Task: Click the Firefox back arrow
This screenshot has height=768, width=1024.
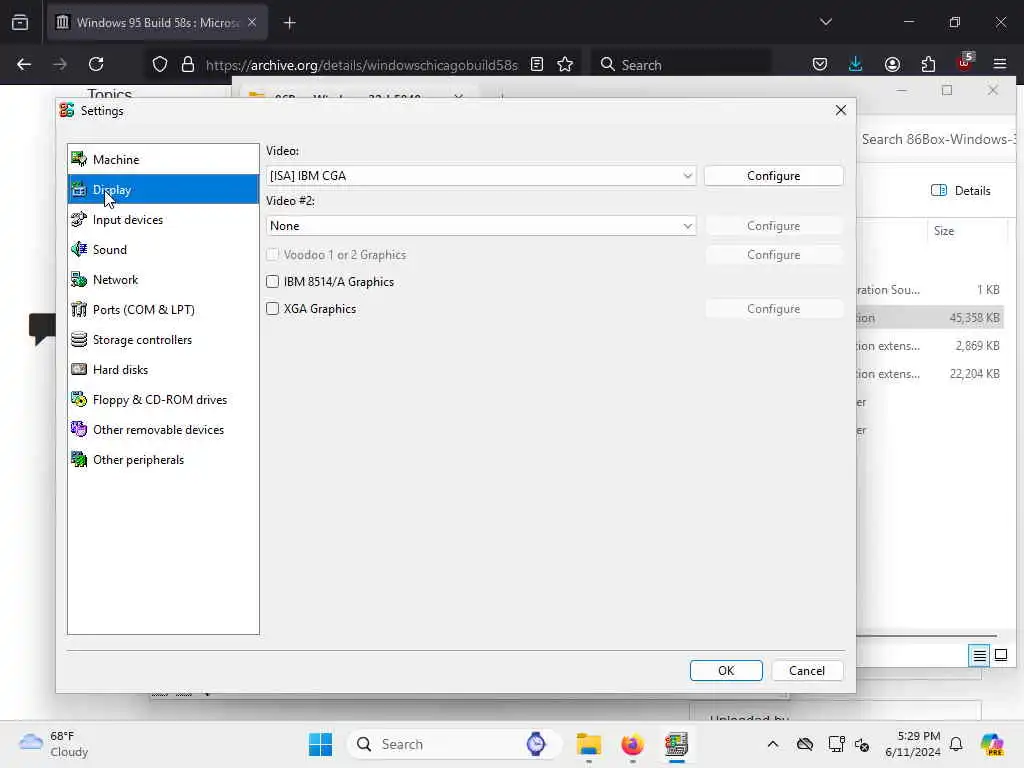Action: click(24, 64)
